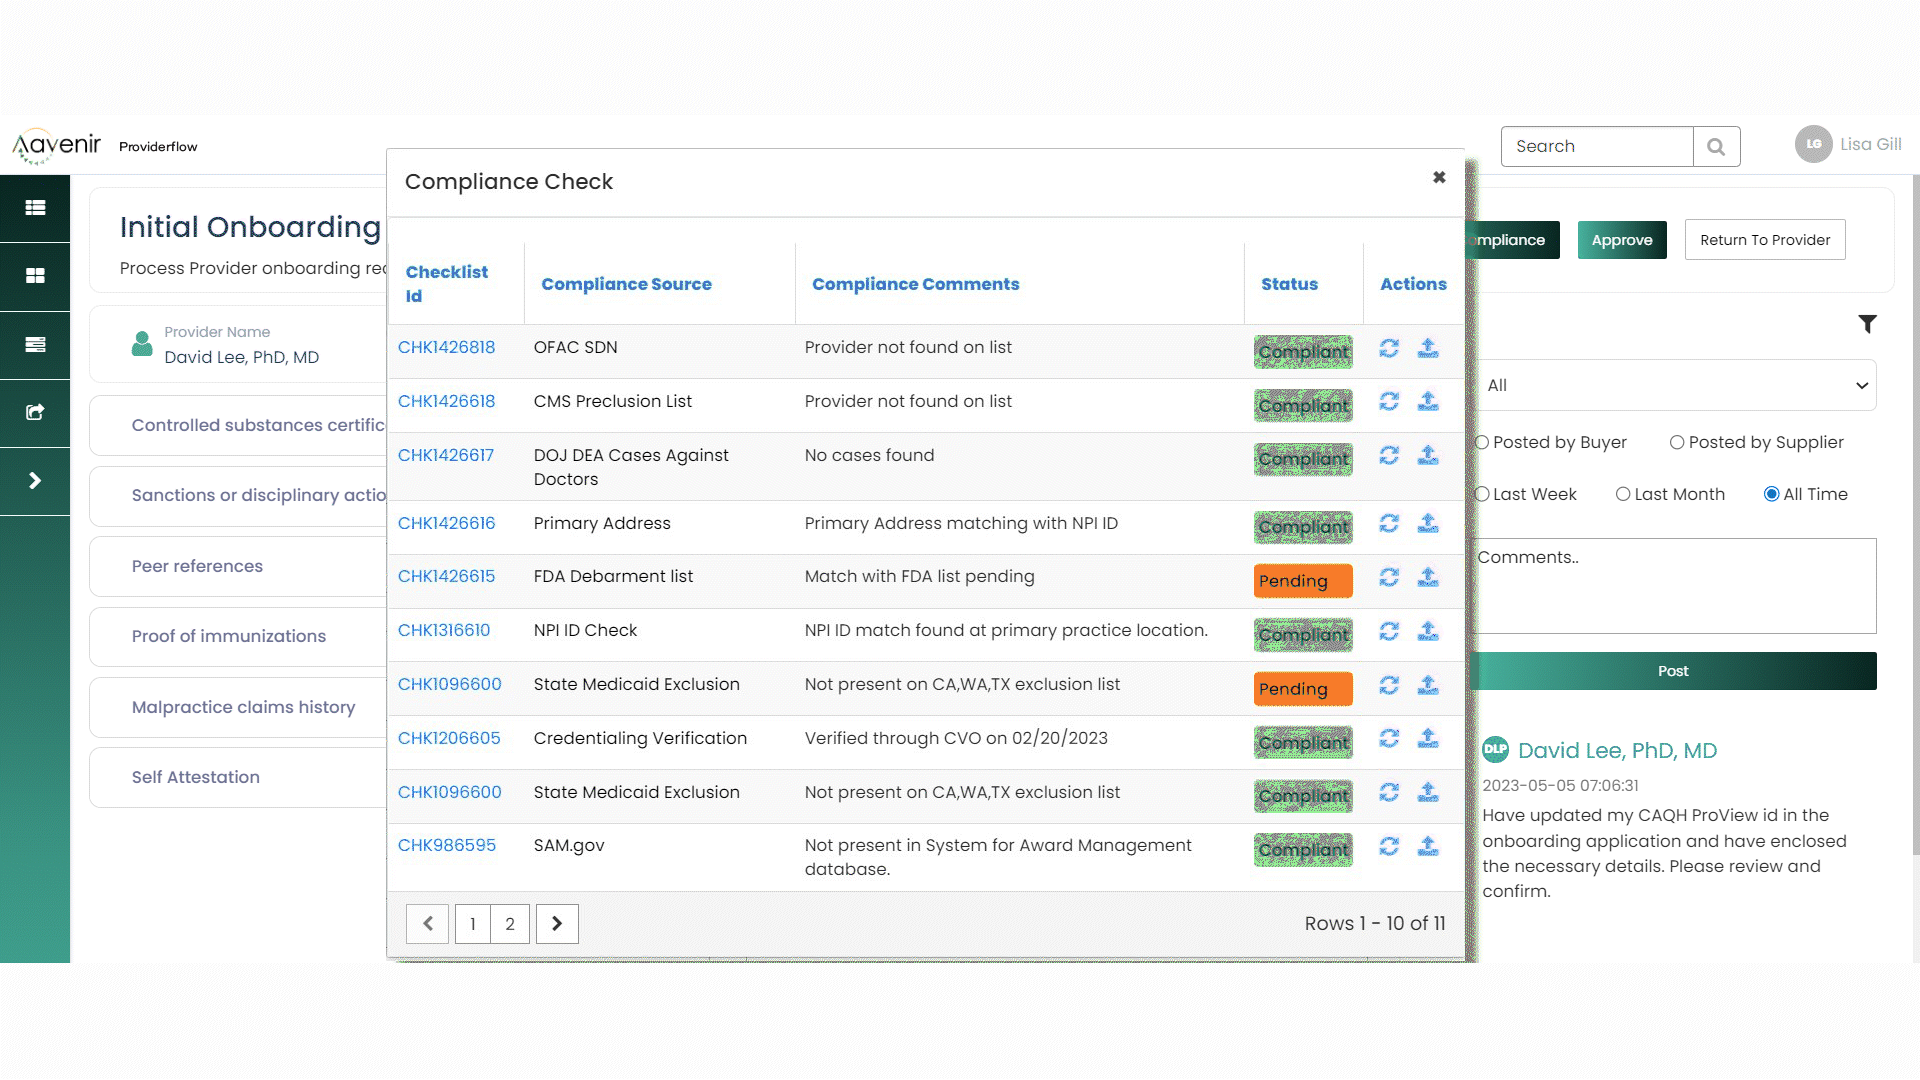Click into the Comments text area
The width and height of the screenshot is (1920, 1080).
tap(1676, 586)
